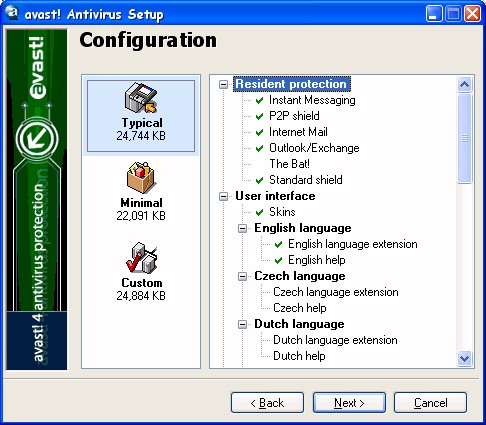Select the Typical installation icon
This screenshot has width=486, height=425.
pyautogui.click(x=141, y=98)
